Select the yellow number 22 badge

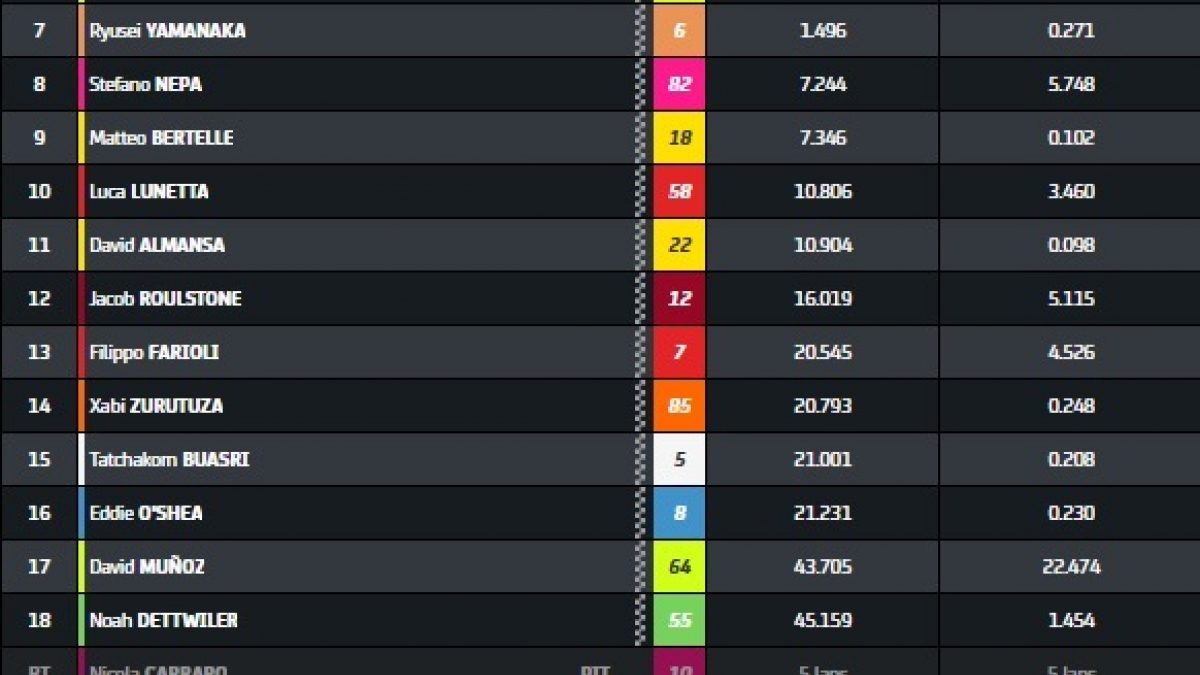coord(679,245)
